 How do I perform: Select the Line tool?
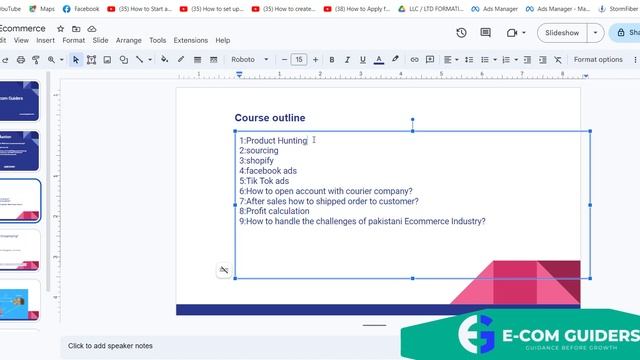coord(140,60)
